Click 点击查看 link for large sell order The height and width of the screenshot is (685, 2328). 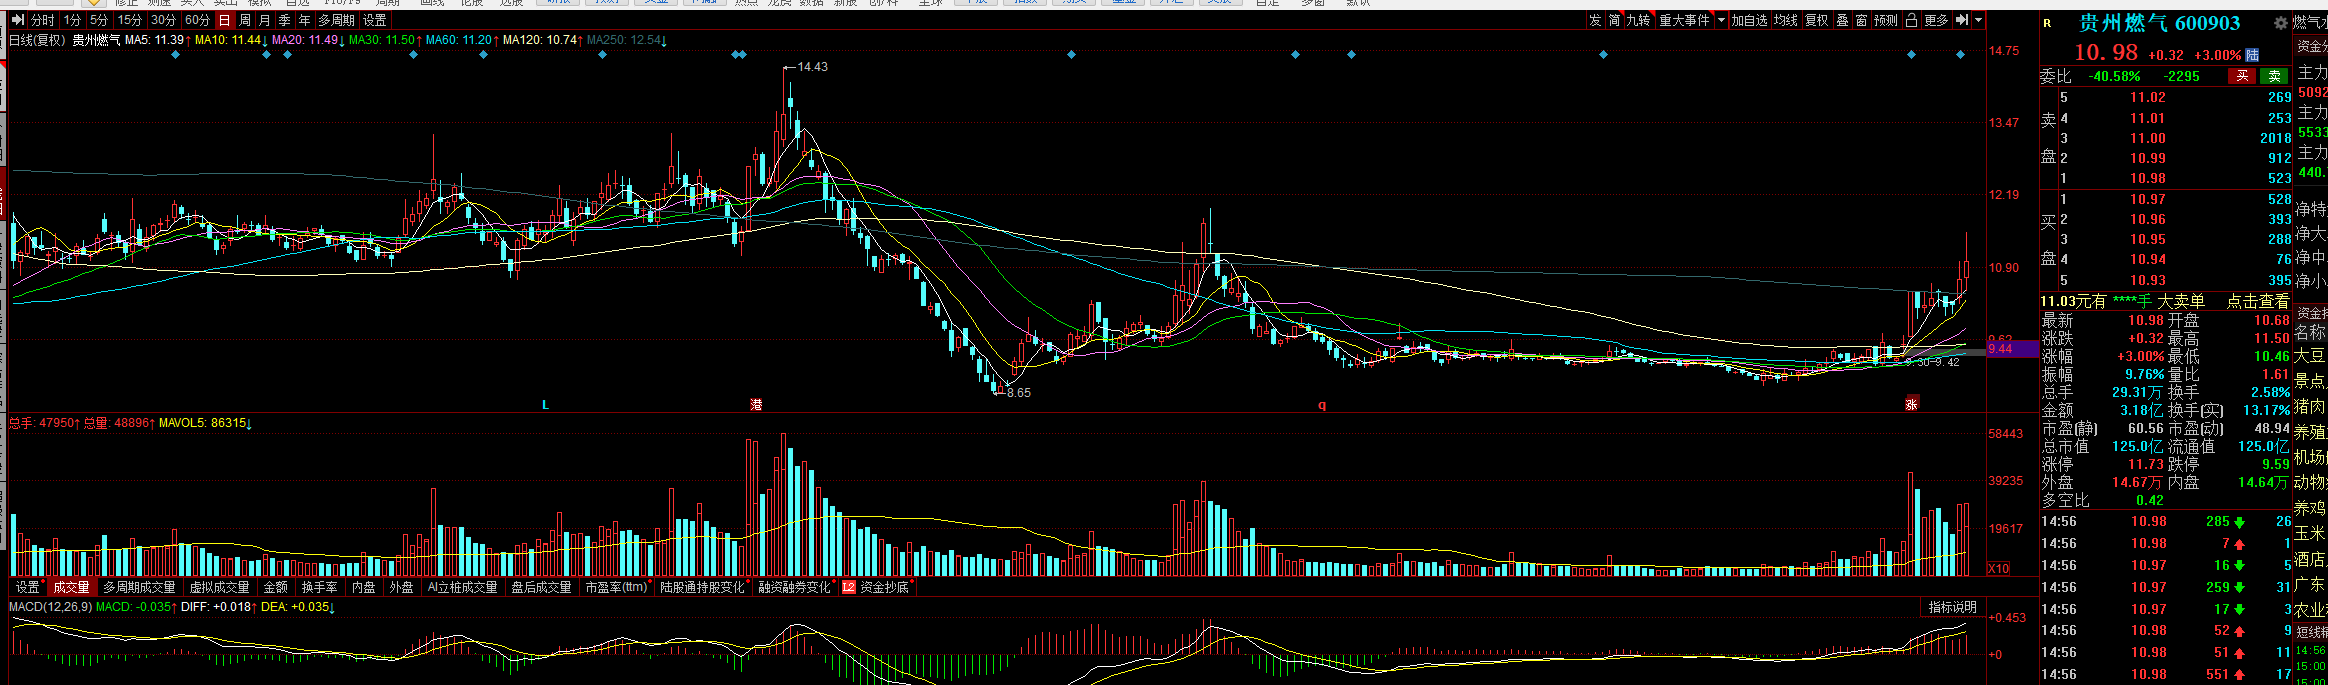(x=2258, y=301)
